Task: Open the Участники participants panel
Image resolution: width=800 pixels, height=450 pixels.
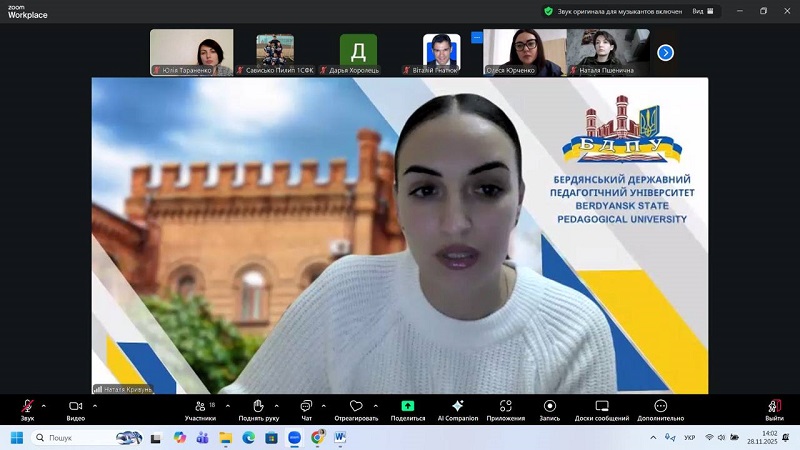Action: 200,408
